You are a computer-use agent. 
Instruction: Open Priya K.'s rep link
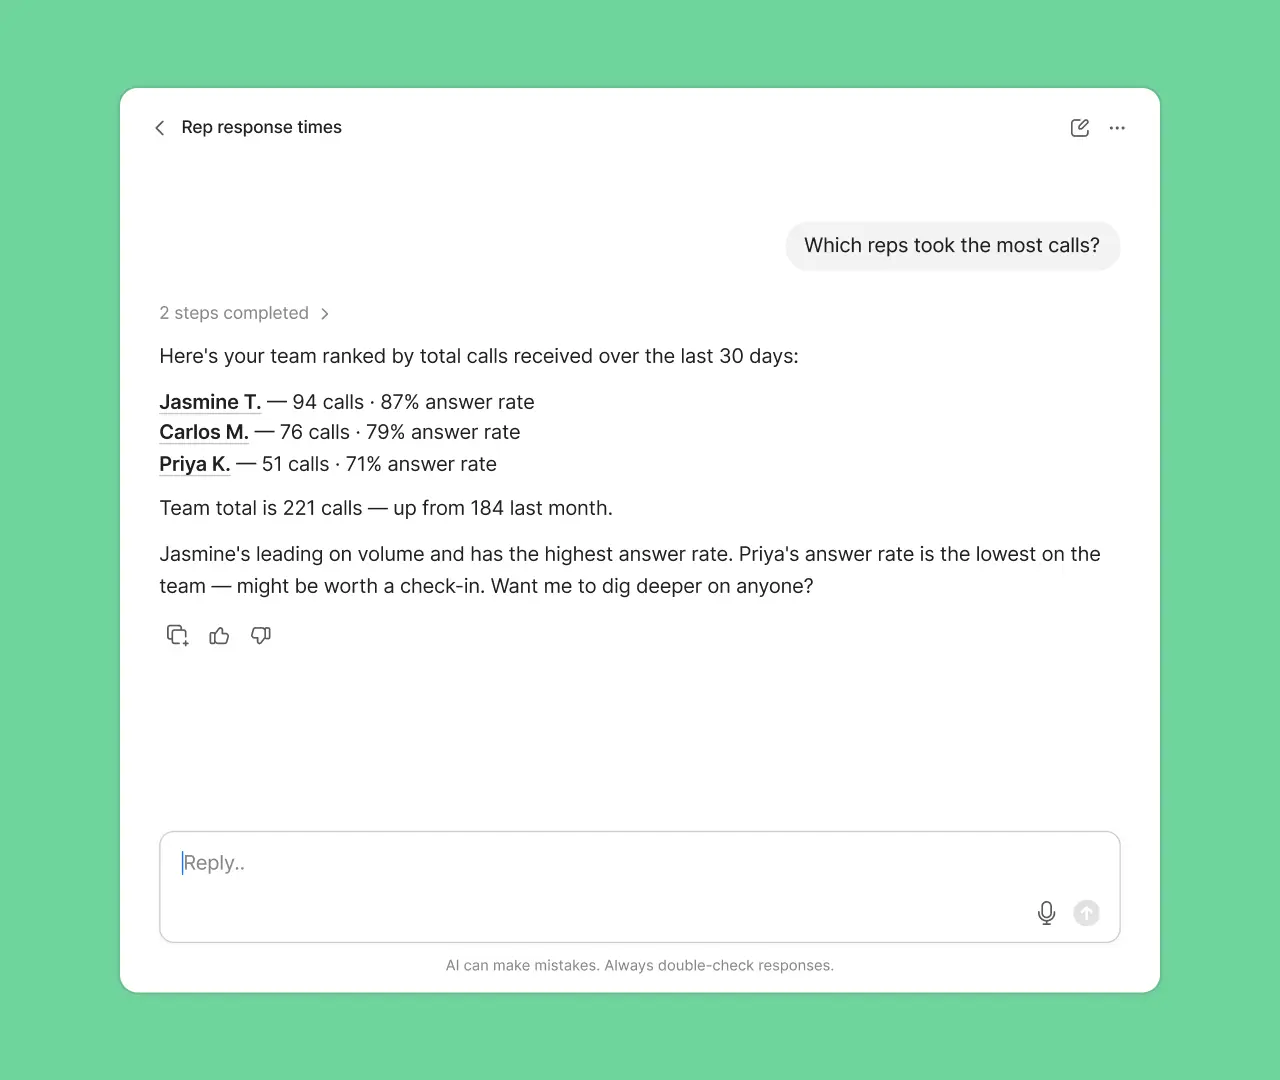[195, 464]
